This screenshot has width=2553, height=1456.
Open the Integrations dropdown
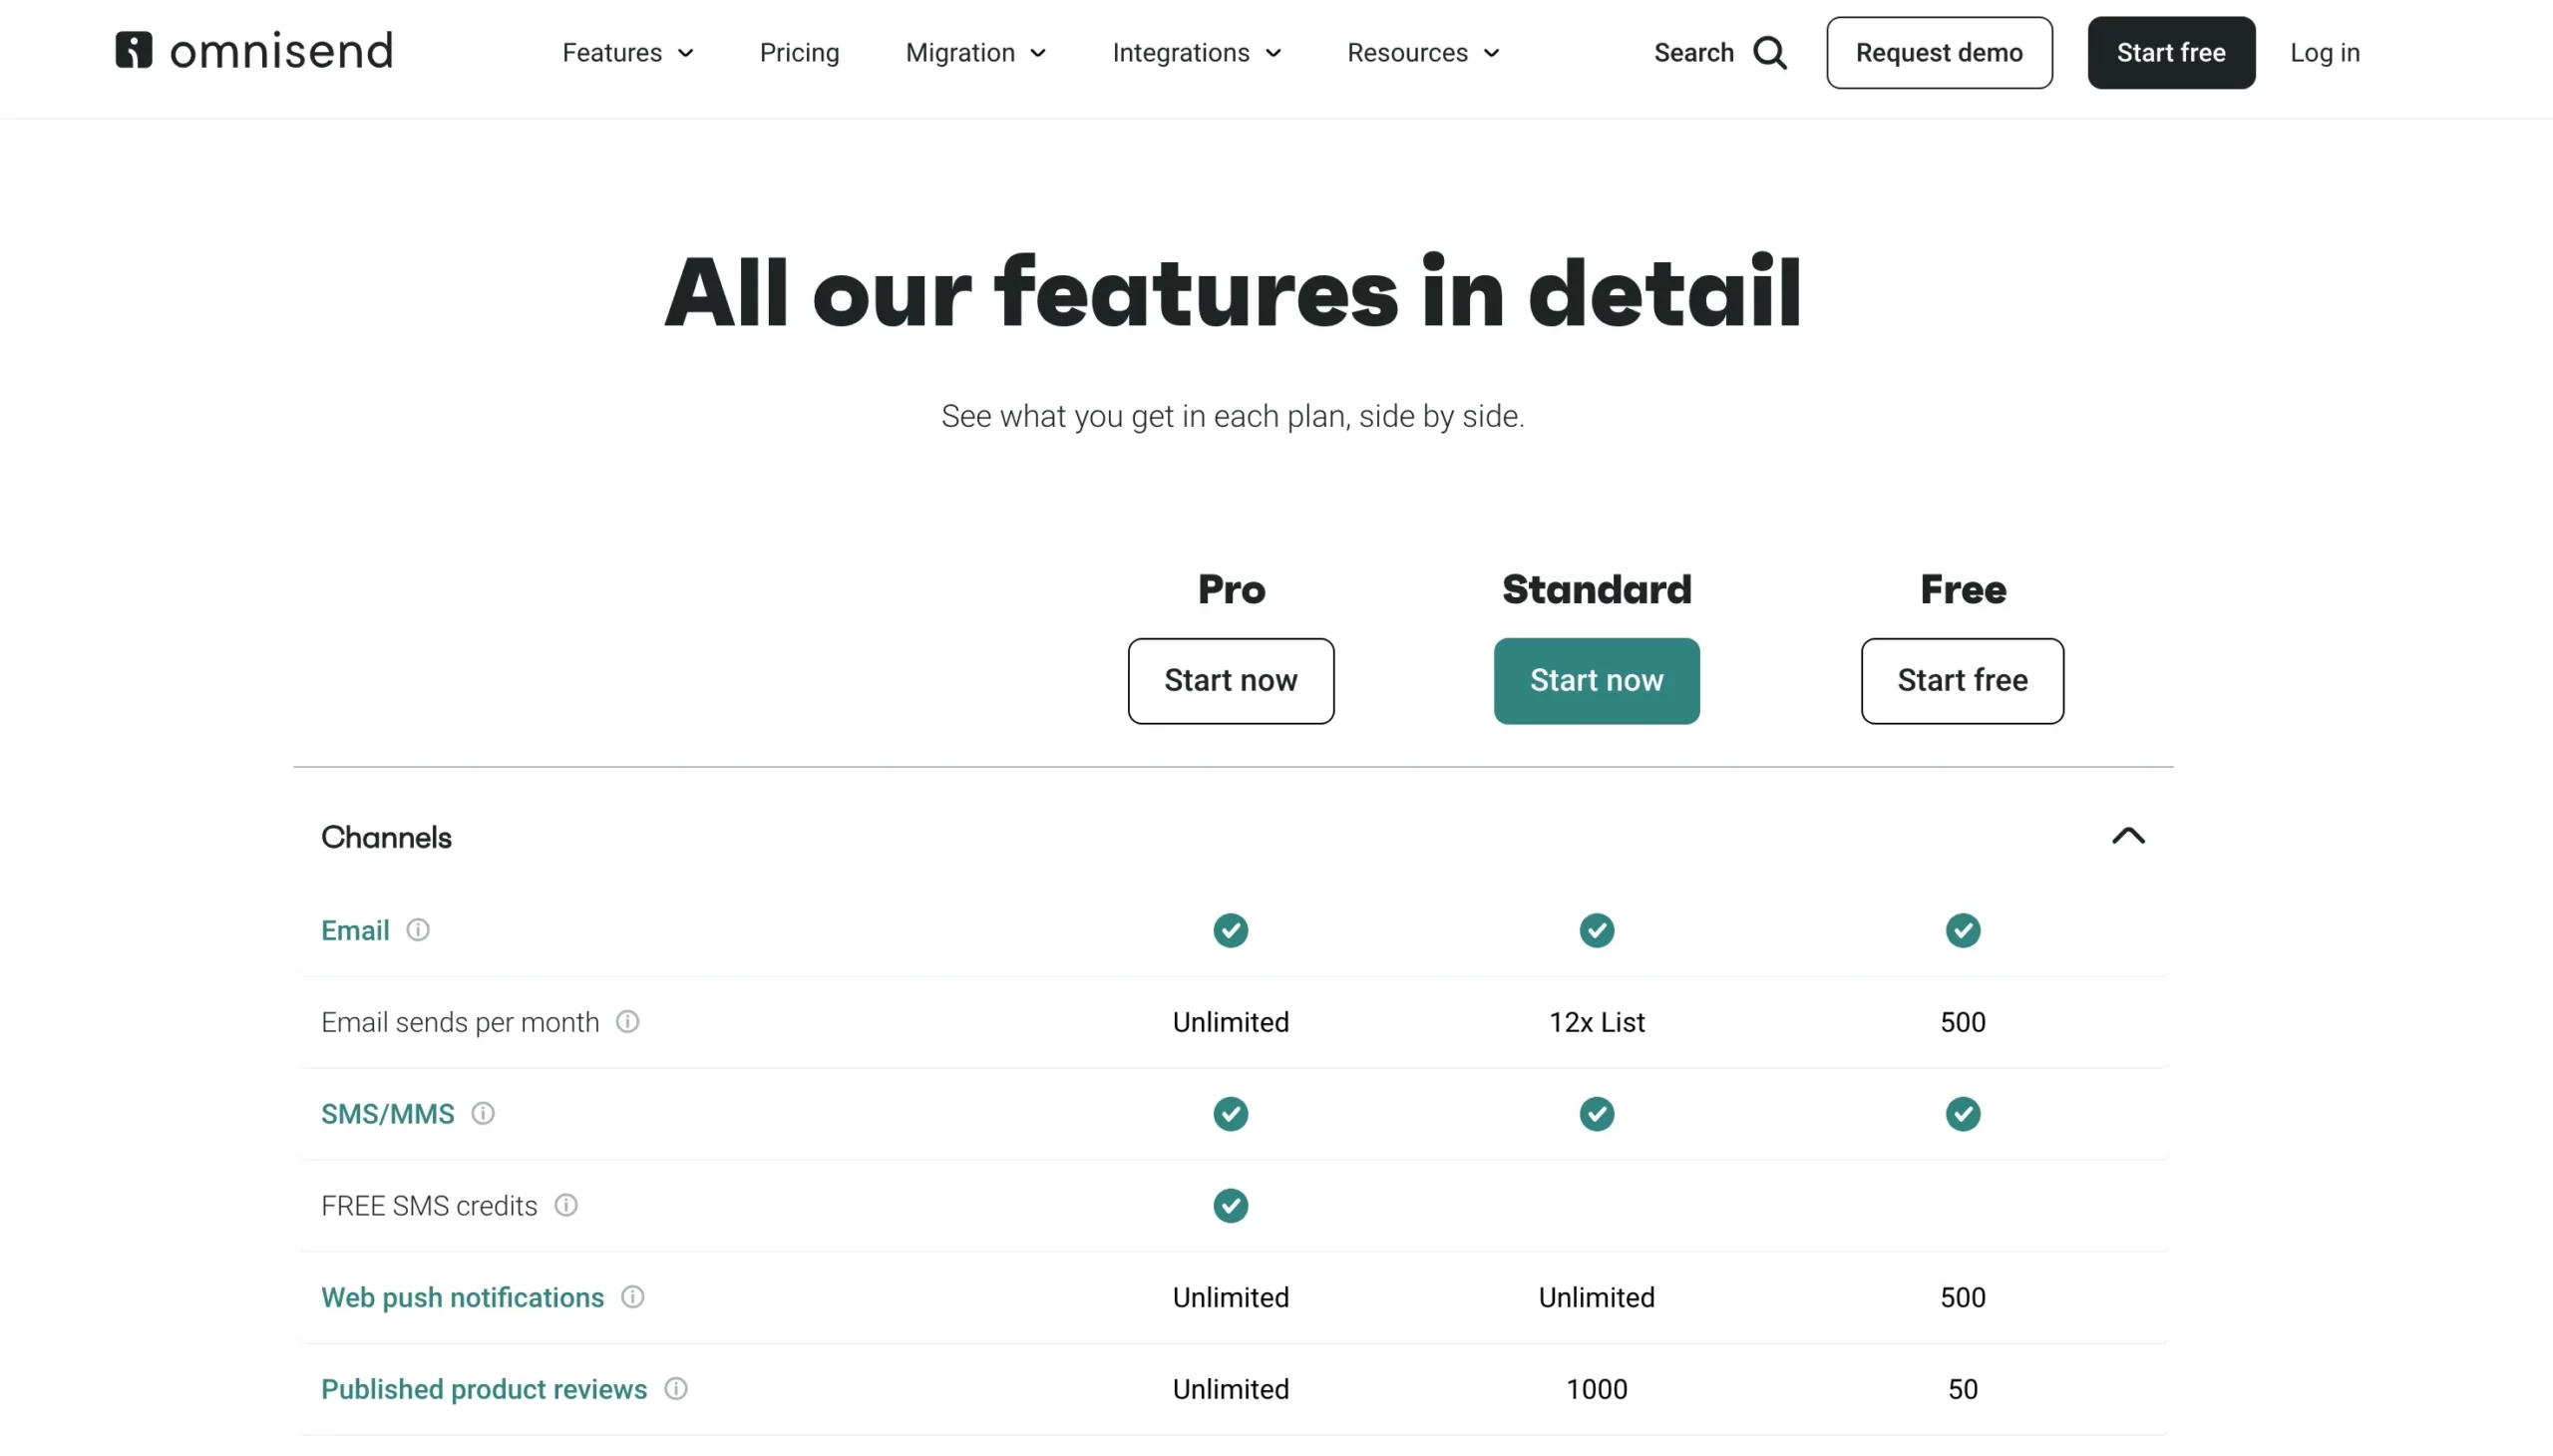tap(1198, 53)
